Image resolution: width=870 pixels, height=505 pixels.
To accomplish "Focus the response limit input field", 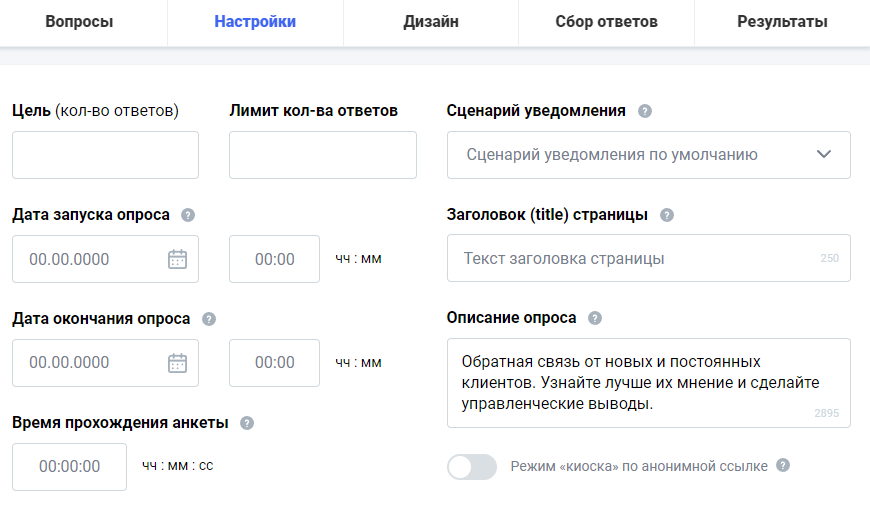I will click(322, 155).
